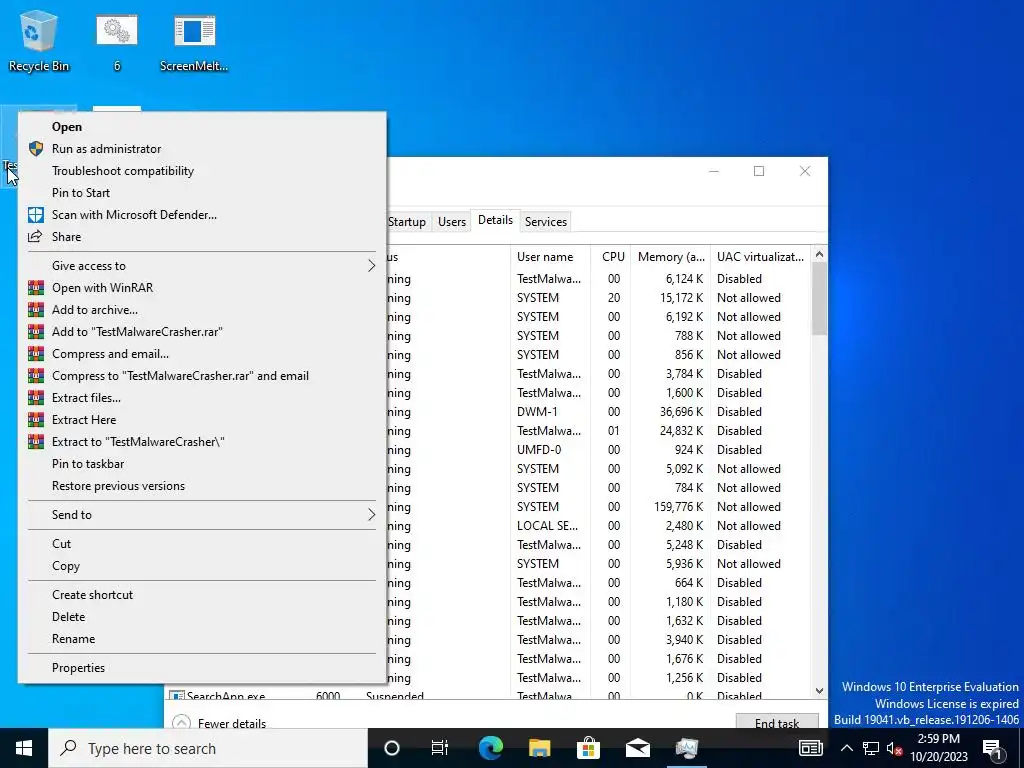Viewport: 1024px width, 768px height.
Task: Select Cut in context menu
Action: click(202, 544)
